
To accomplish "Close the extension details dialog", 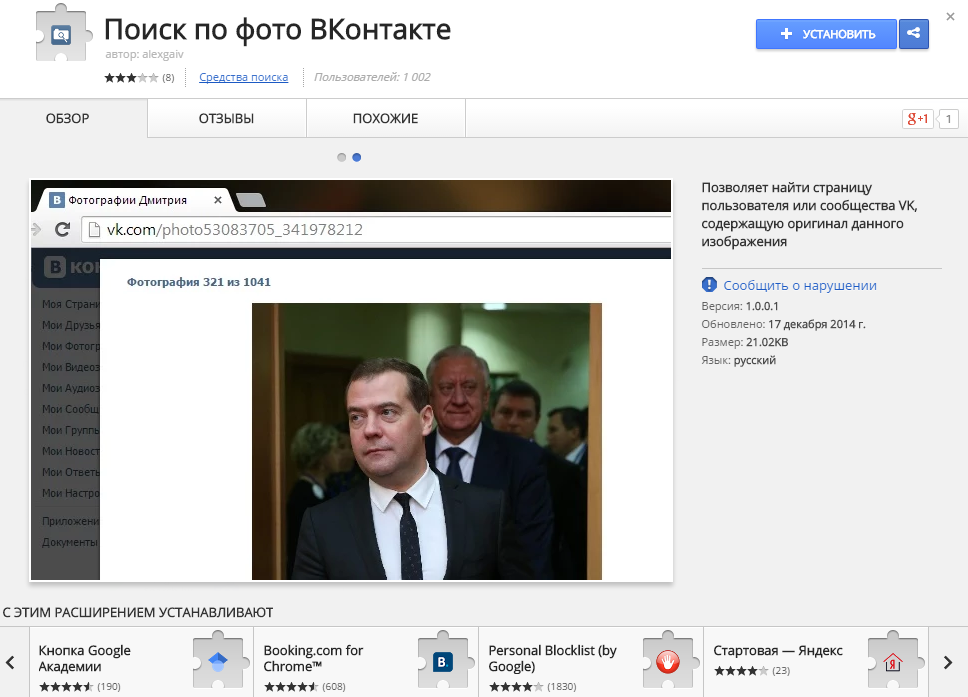I will 951,17.
